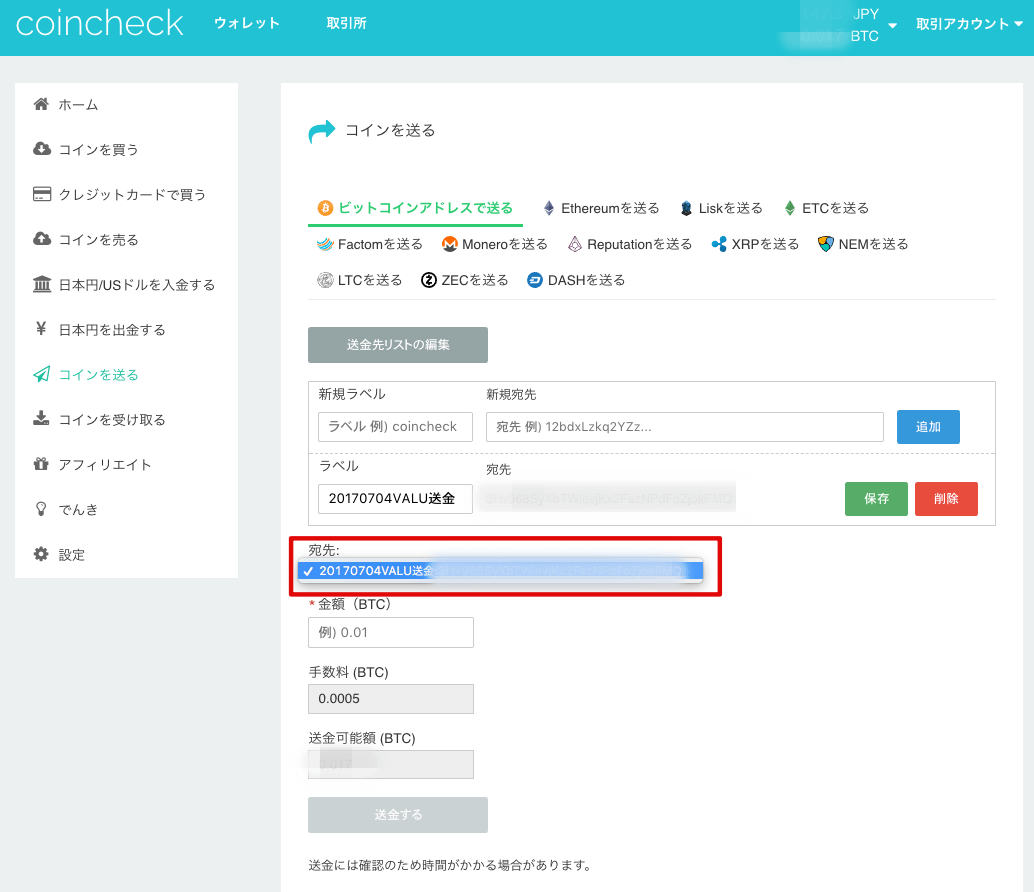Click the label field 20170704VALU送金
This screenshot has width=1034, height=892.
395,499
